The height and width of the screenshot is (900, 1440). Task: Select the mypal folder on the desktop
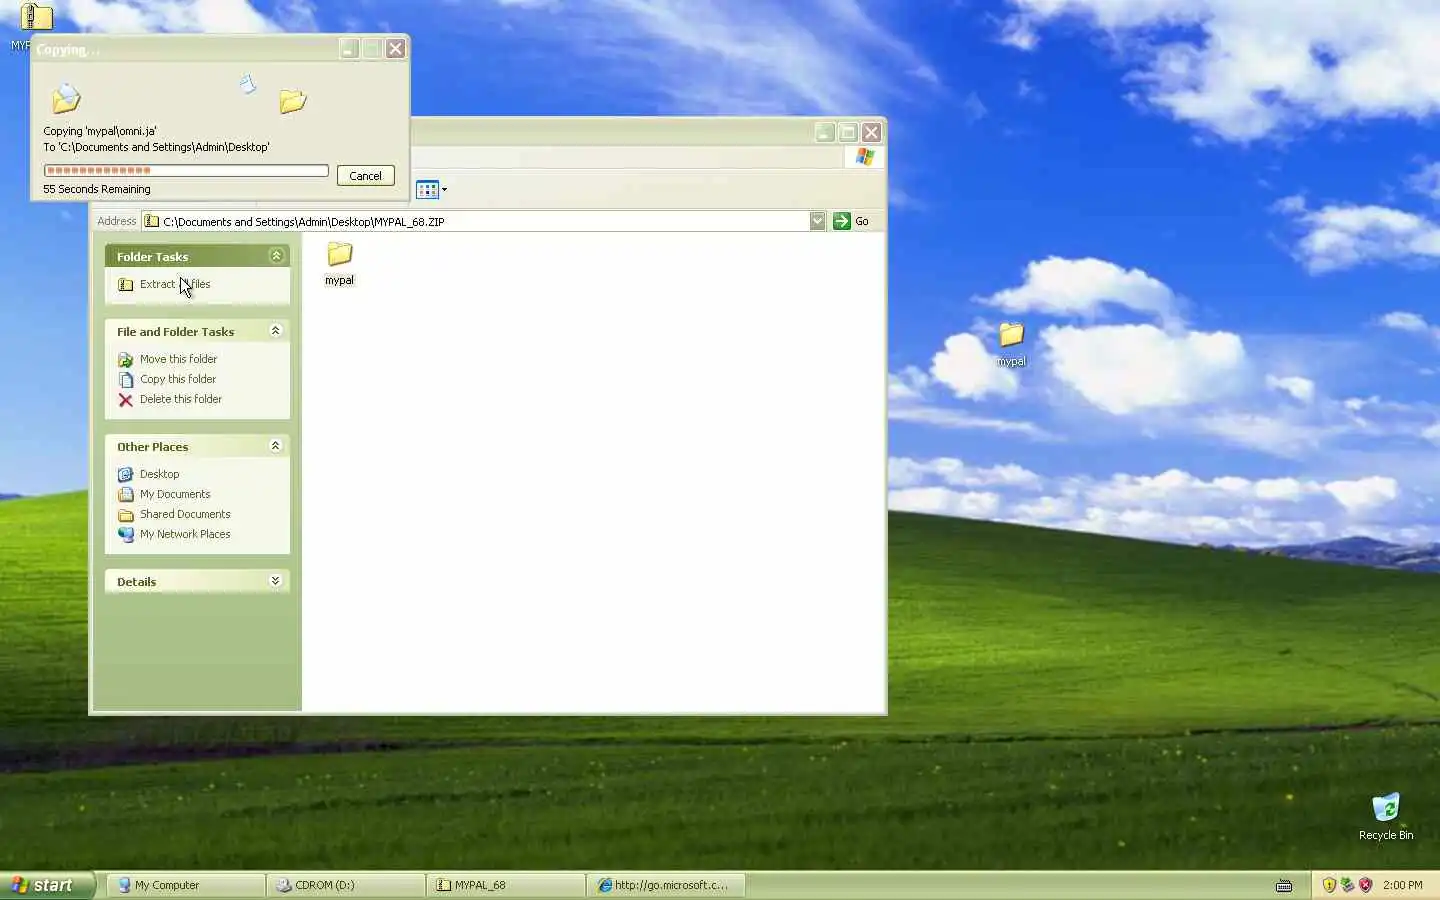point(1011,344)
